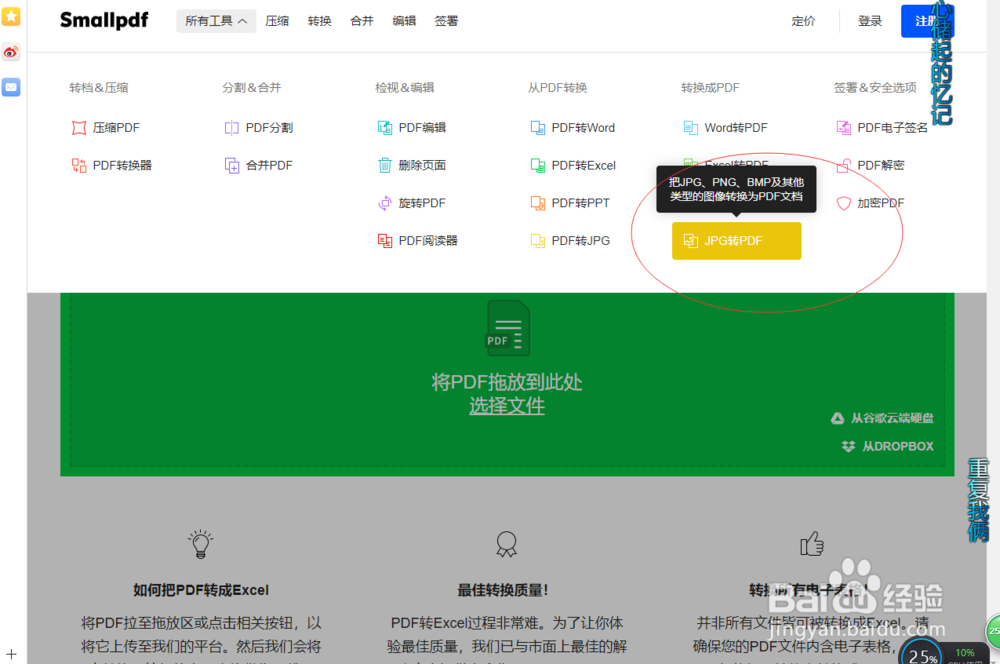Click the 分割&合并 category heading
Viewport: 1000px width, 664px height.
coord(251,87)
